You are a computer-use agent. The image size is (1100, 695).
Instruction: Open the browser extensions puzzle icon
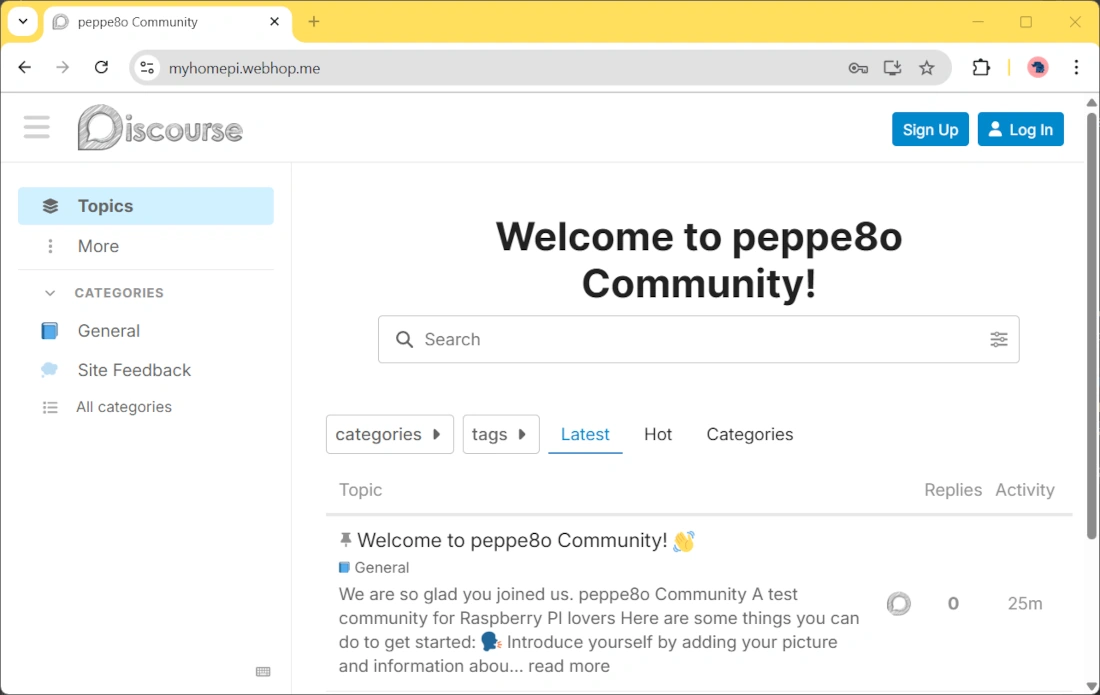(981, 67)
